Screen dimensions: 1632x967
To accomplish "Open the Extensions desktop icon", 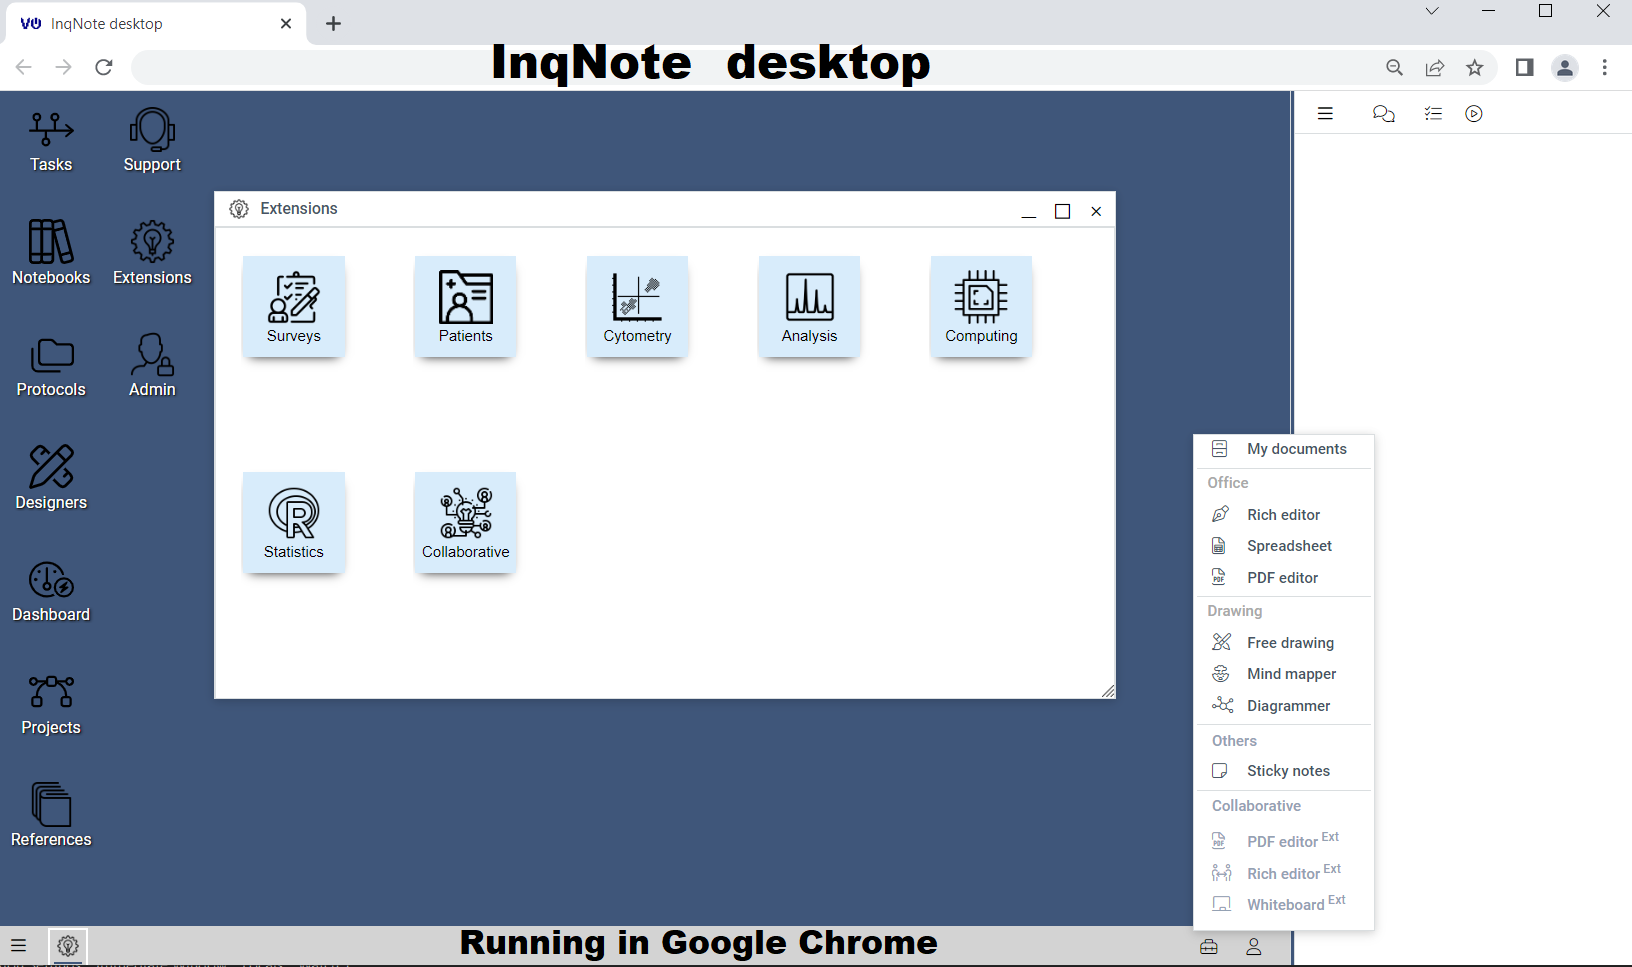I will pyautogui.click(x=152, y=253).
